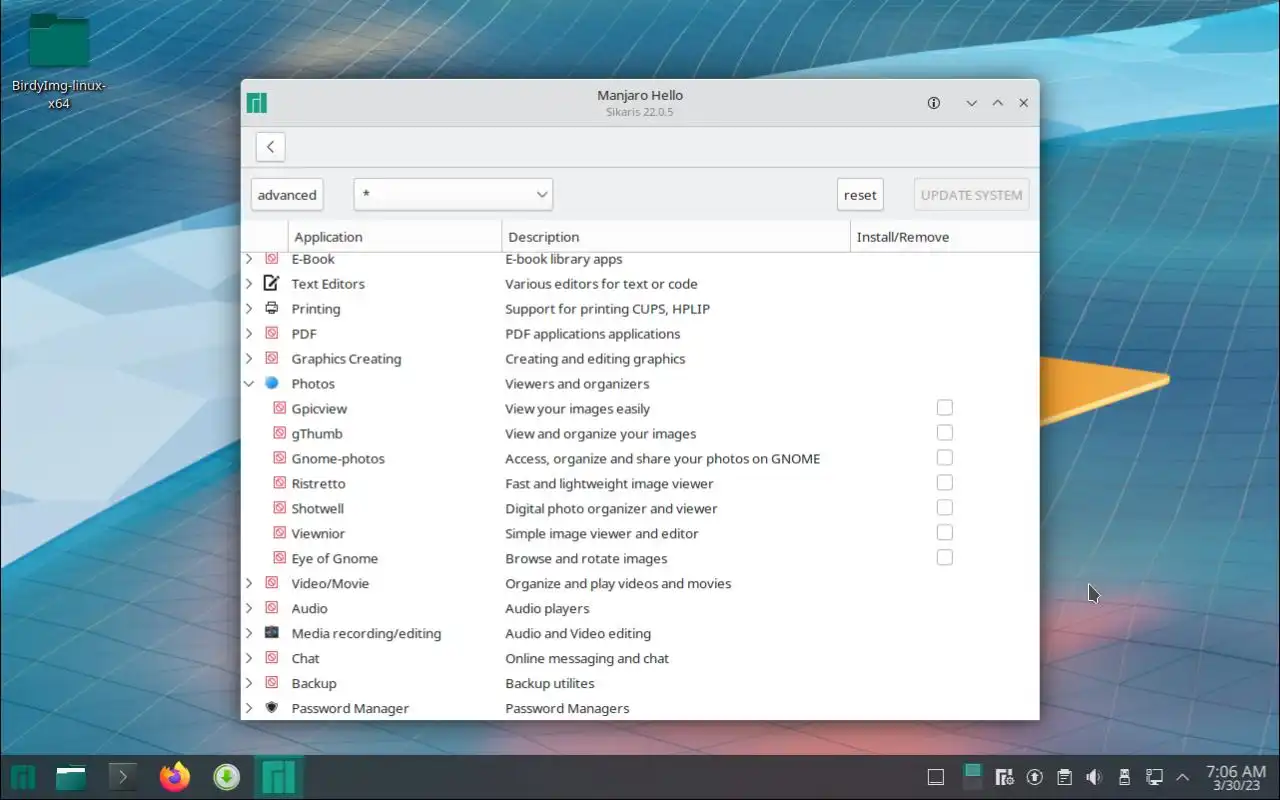Open the network connection tray icon
1280x800 pixels.
point(1154,777)
